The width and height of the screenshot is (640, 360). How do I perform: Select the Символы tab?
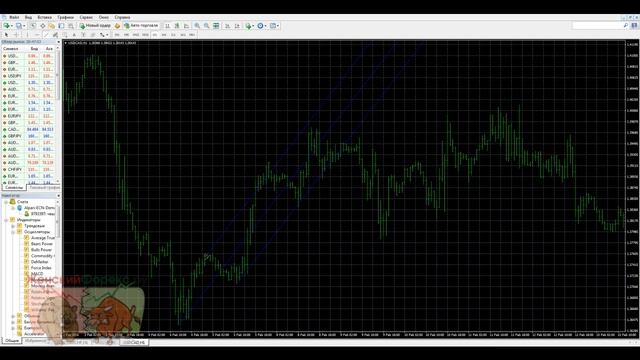pyautogui.click(x=14, y=188)
